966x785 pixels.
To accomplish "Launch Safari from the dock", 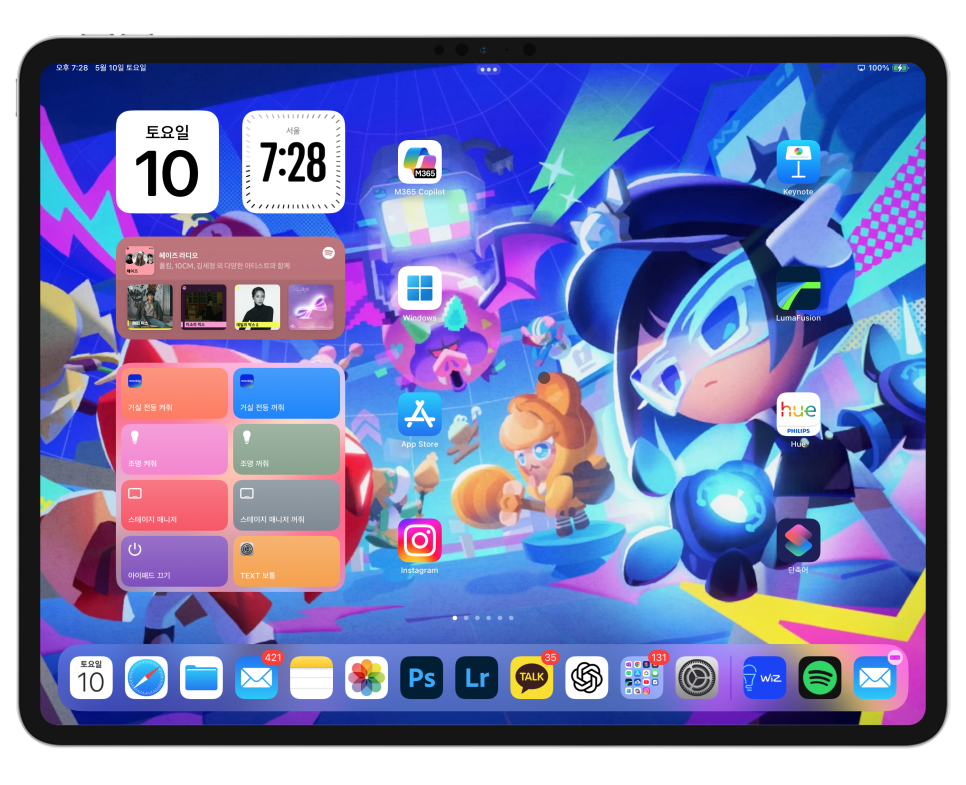I will click(146, 678).
